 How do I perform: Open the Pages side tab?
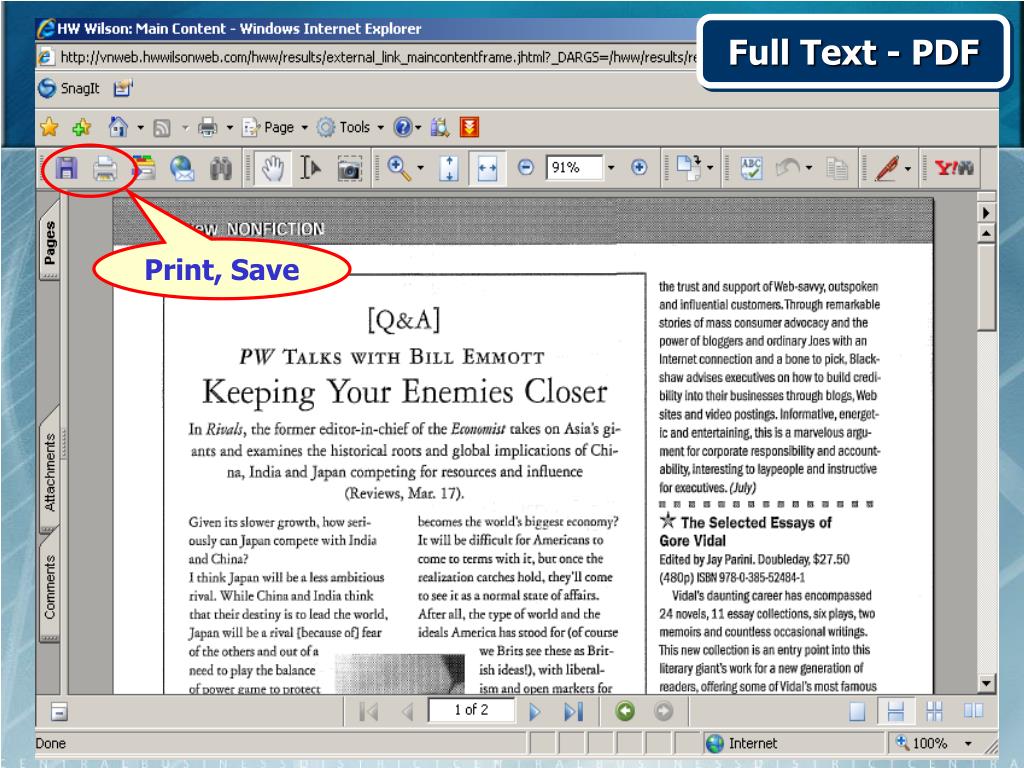[50, 242]
